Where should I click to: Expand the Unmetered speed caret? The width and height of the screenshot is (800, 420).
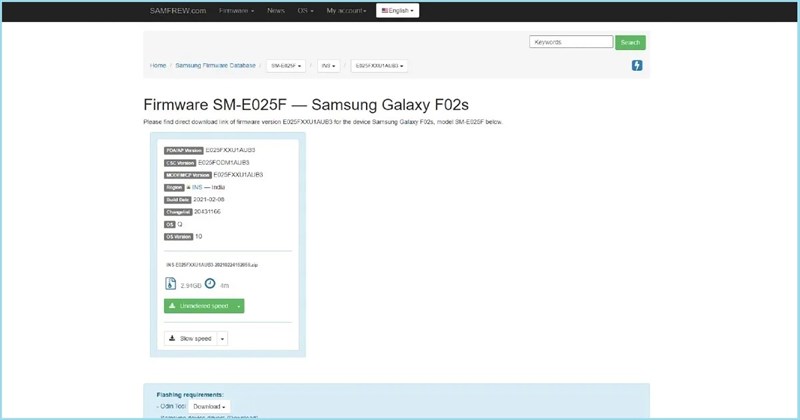pyautogui.click(x=238, y=306)
